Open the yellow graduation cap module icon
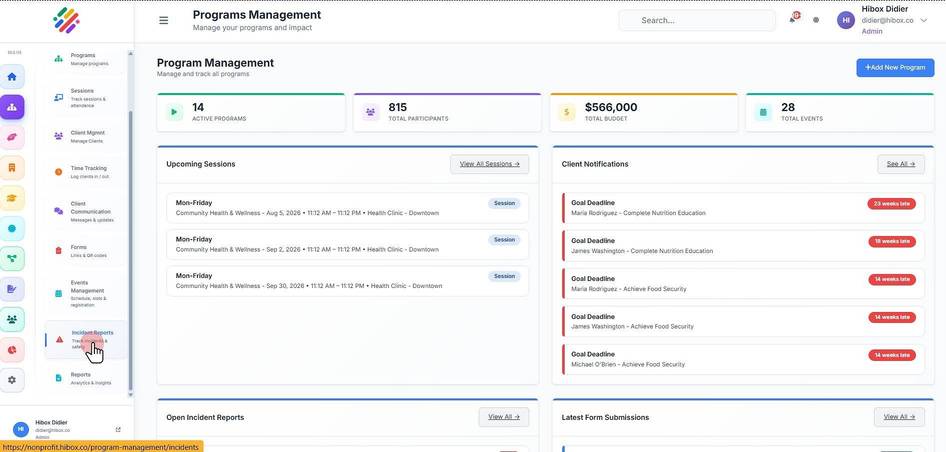Viewport: 946px width, 452px height. tap(12, 198)
